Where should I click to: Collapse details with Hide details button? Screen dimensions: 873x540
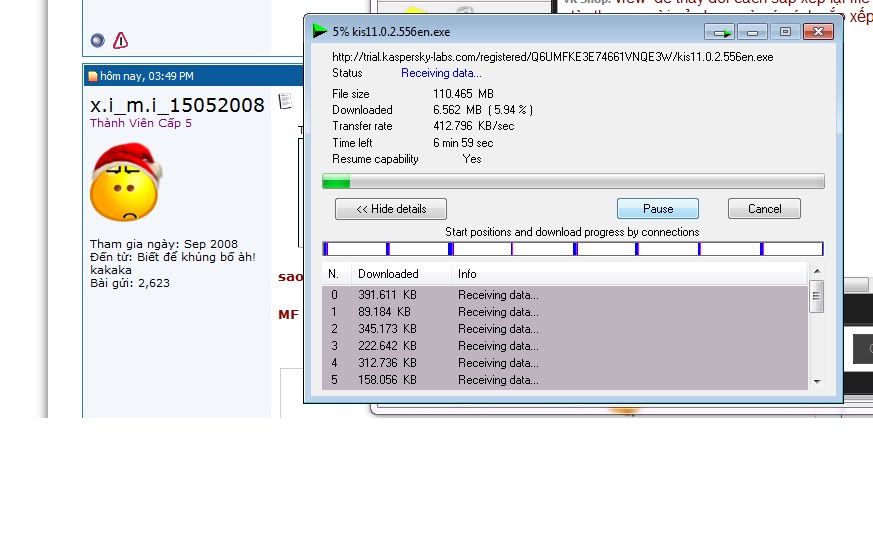tap(391, 209)
